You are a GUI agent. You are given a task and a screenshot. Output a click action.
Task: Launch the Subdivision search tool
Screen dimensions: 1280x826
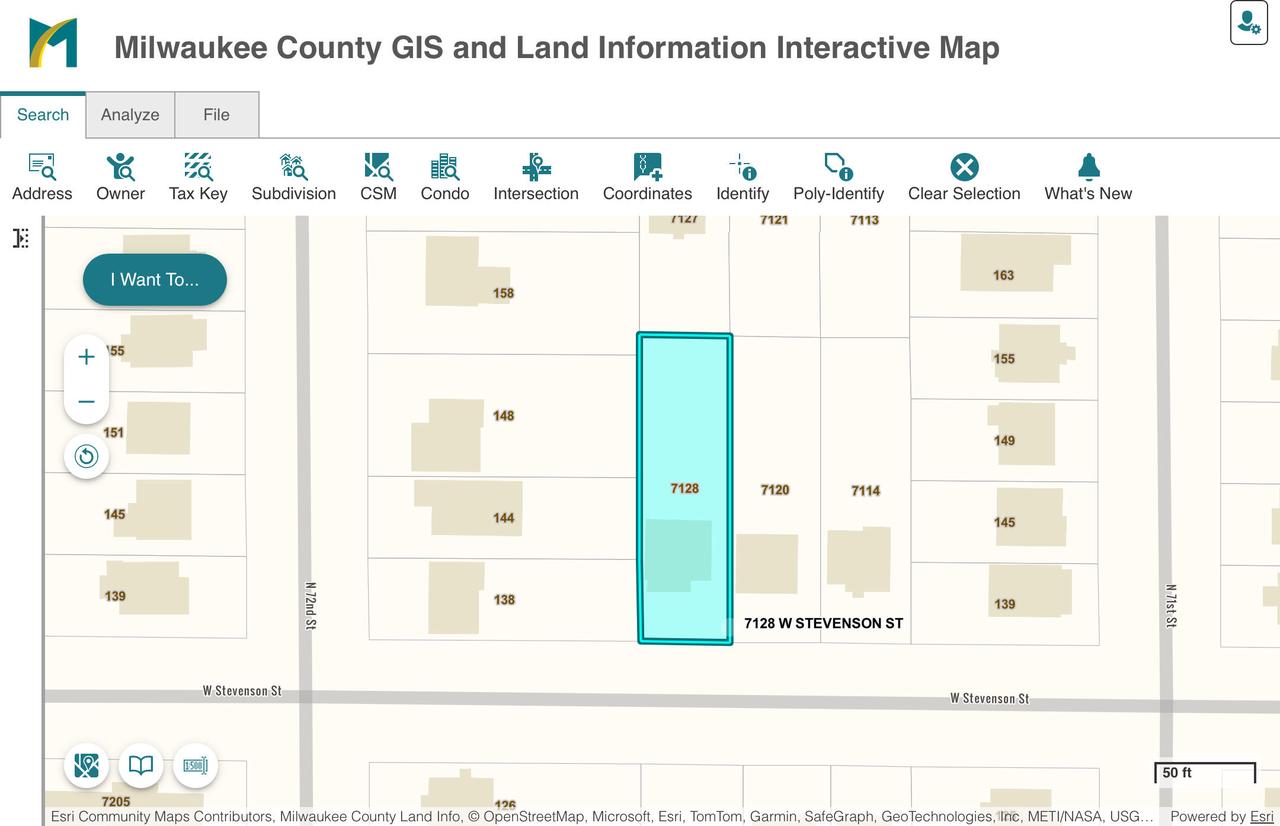(293, 178)
